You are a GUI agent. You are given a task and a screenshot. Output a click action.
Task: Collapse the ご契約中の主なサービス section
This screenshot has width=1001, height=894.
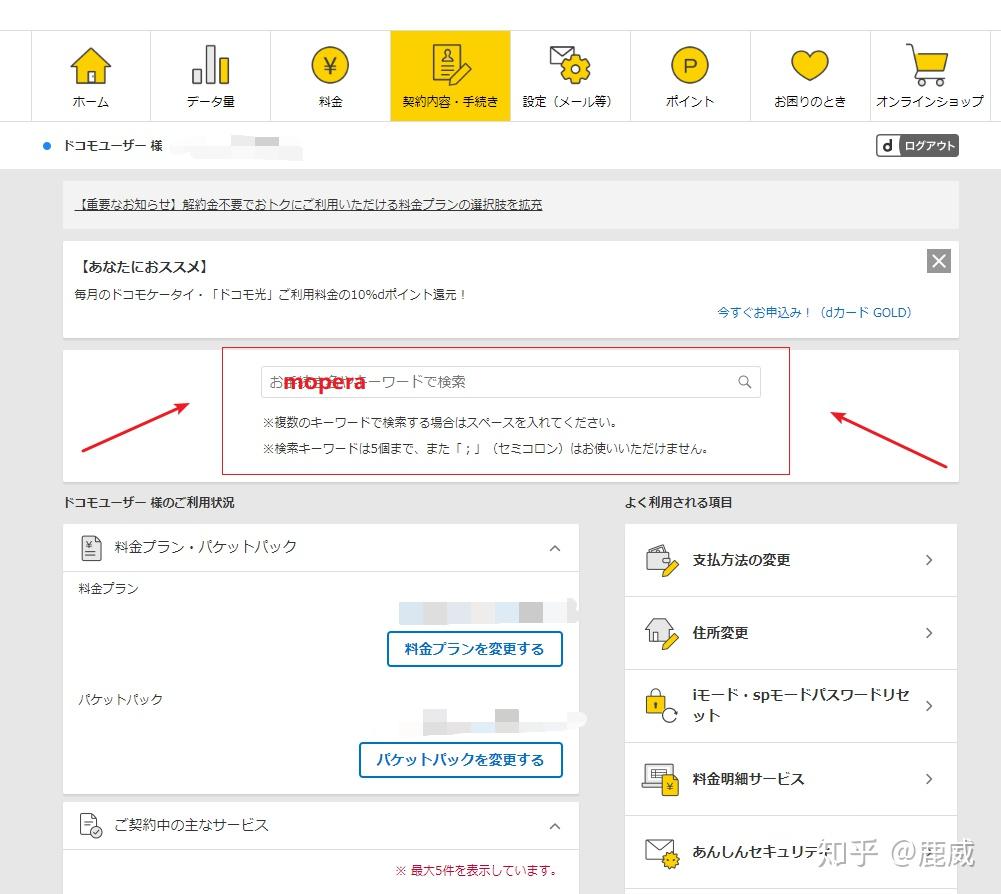point(555,825)
